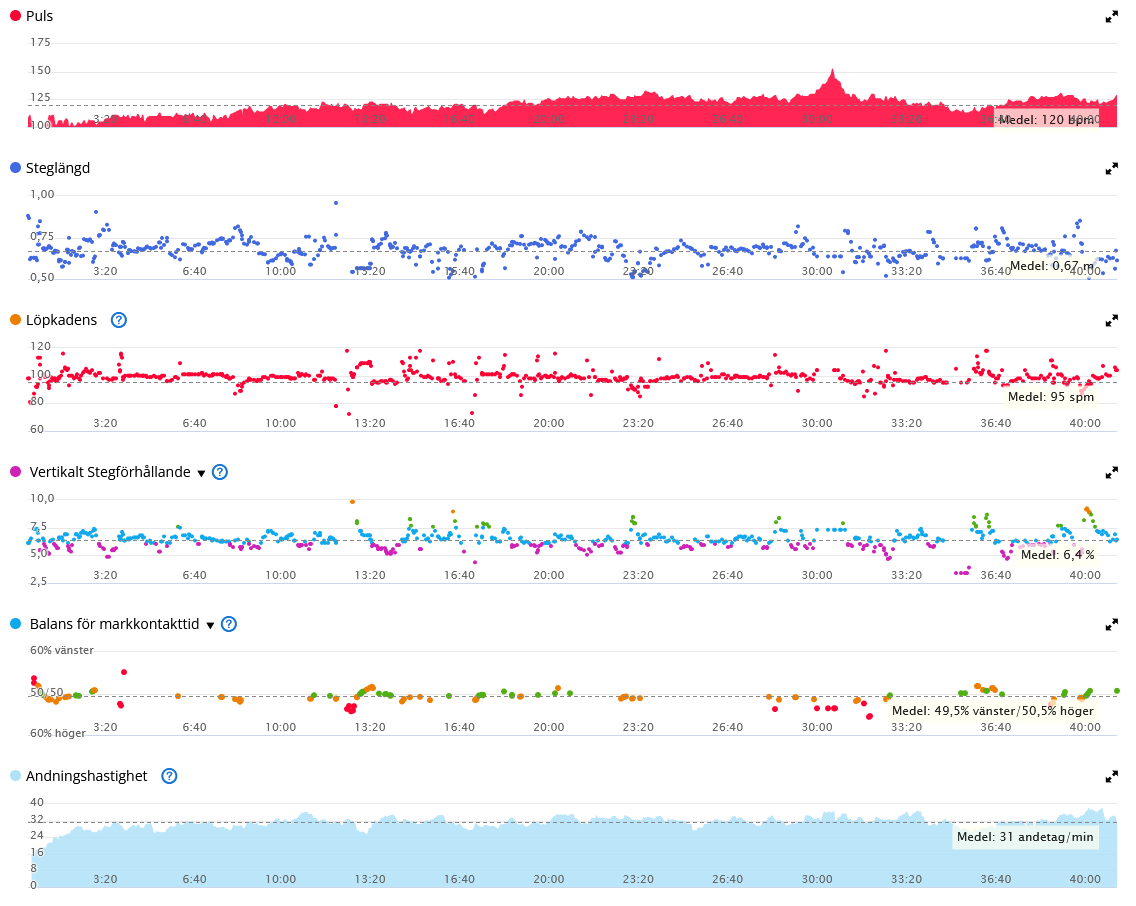Click 26:40 on the Steglängd time axis
1136x906 pixels.
tap(727, 271)
